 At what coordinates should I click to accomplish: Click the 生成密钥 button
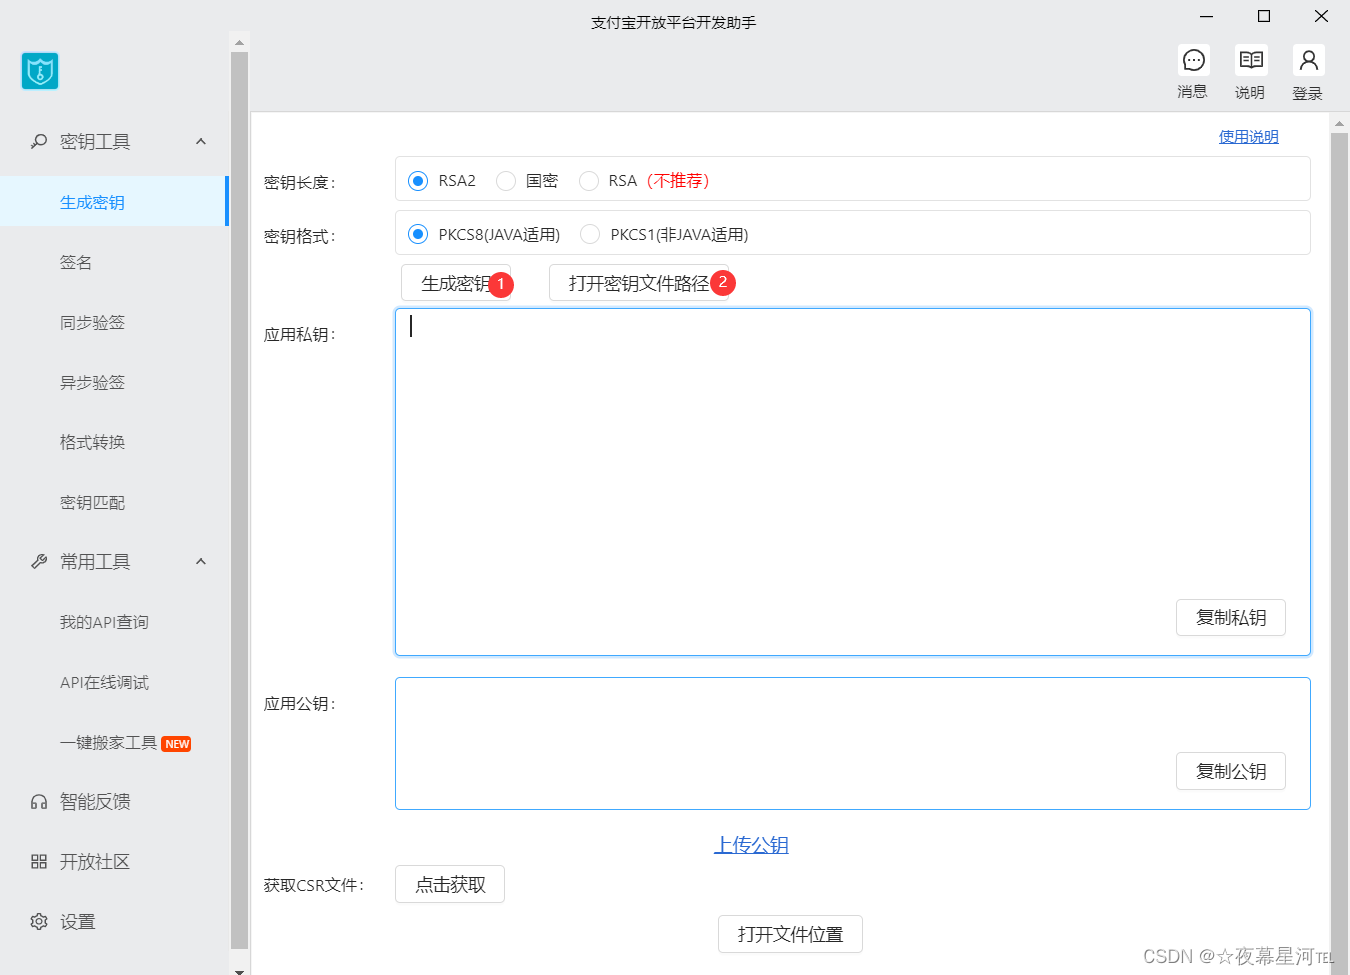[x=456, y=283]
